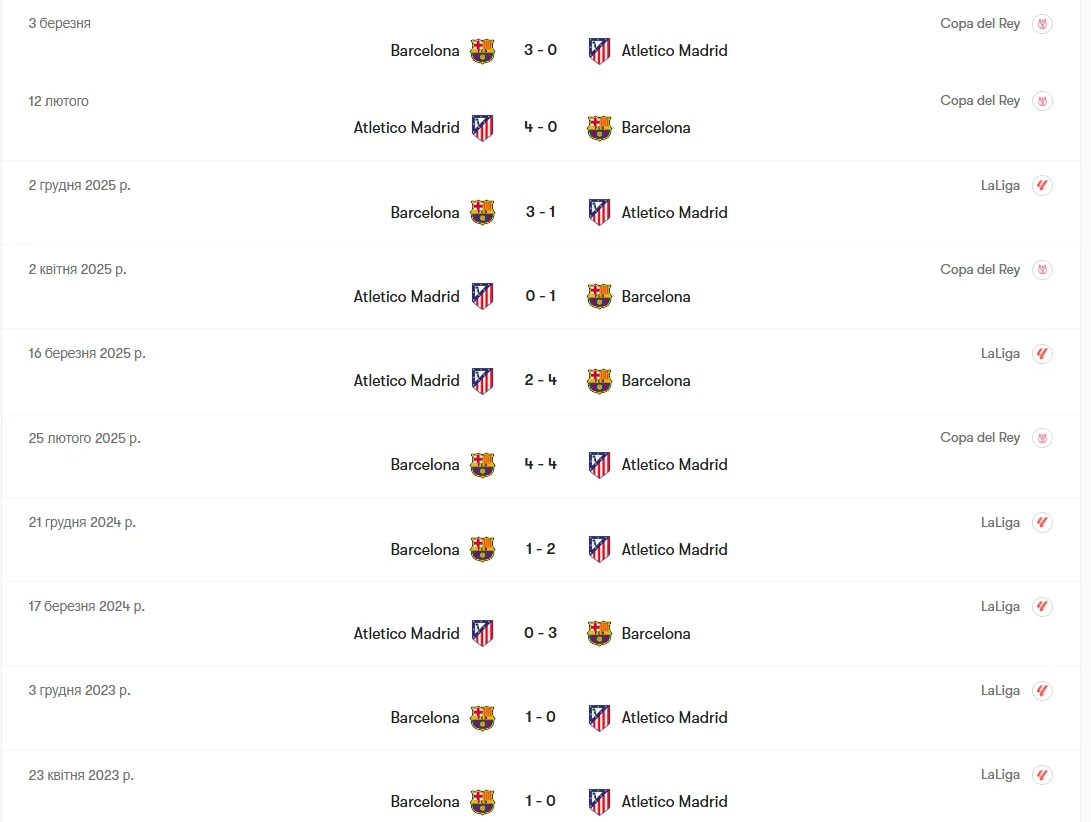Click Barcelona crest in 3 грудня 2023 match

click(x=482, y=718)
